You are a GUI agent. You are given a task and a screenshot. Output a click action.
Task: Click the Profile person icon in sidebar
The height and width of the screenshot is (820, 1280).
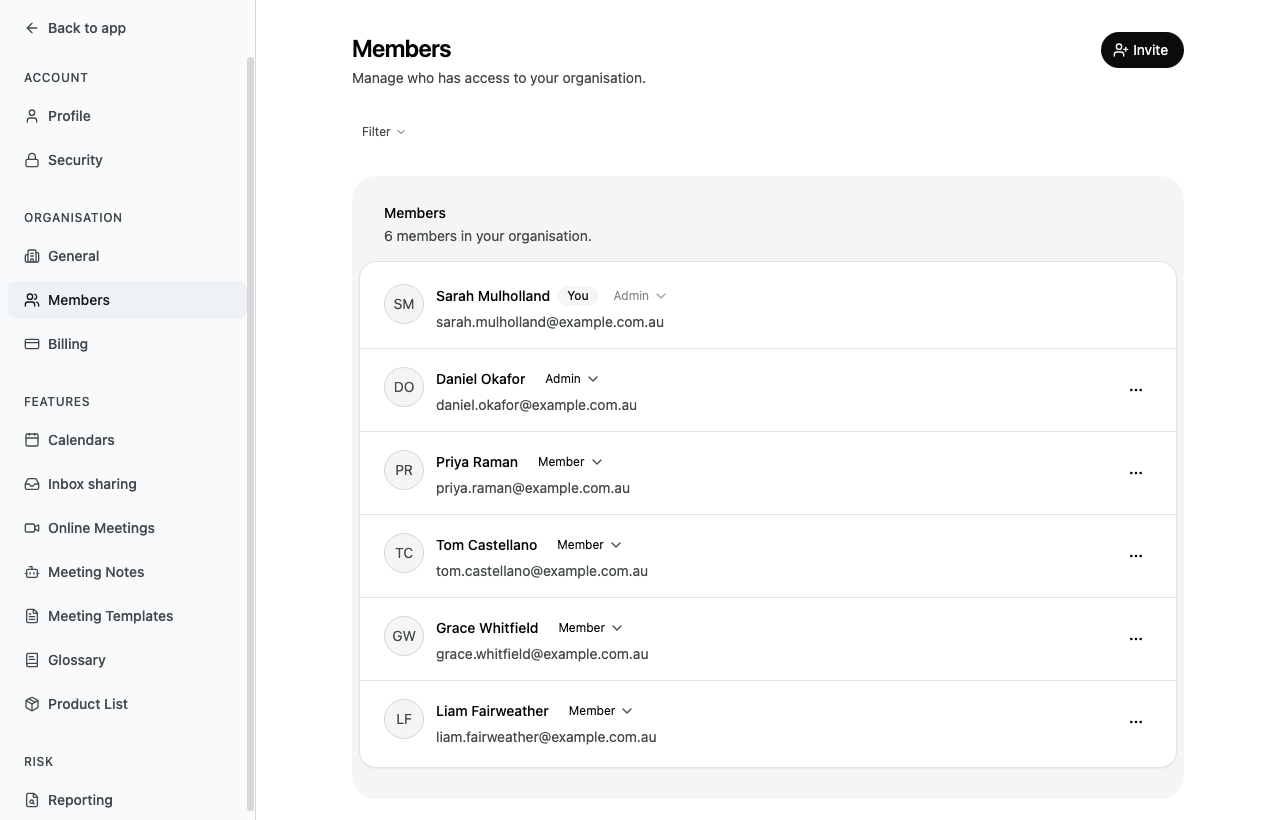click(x=32, y=116)
